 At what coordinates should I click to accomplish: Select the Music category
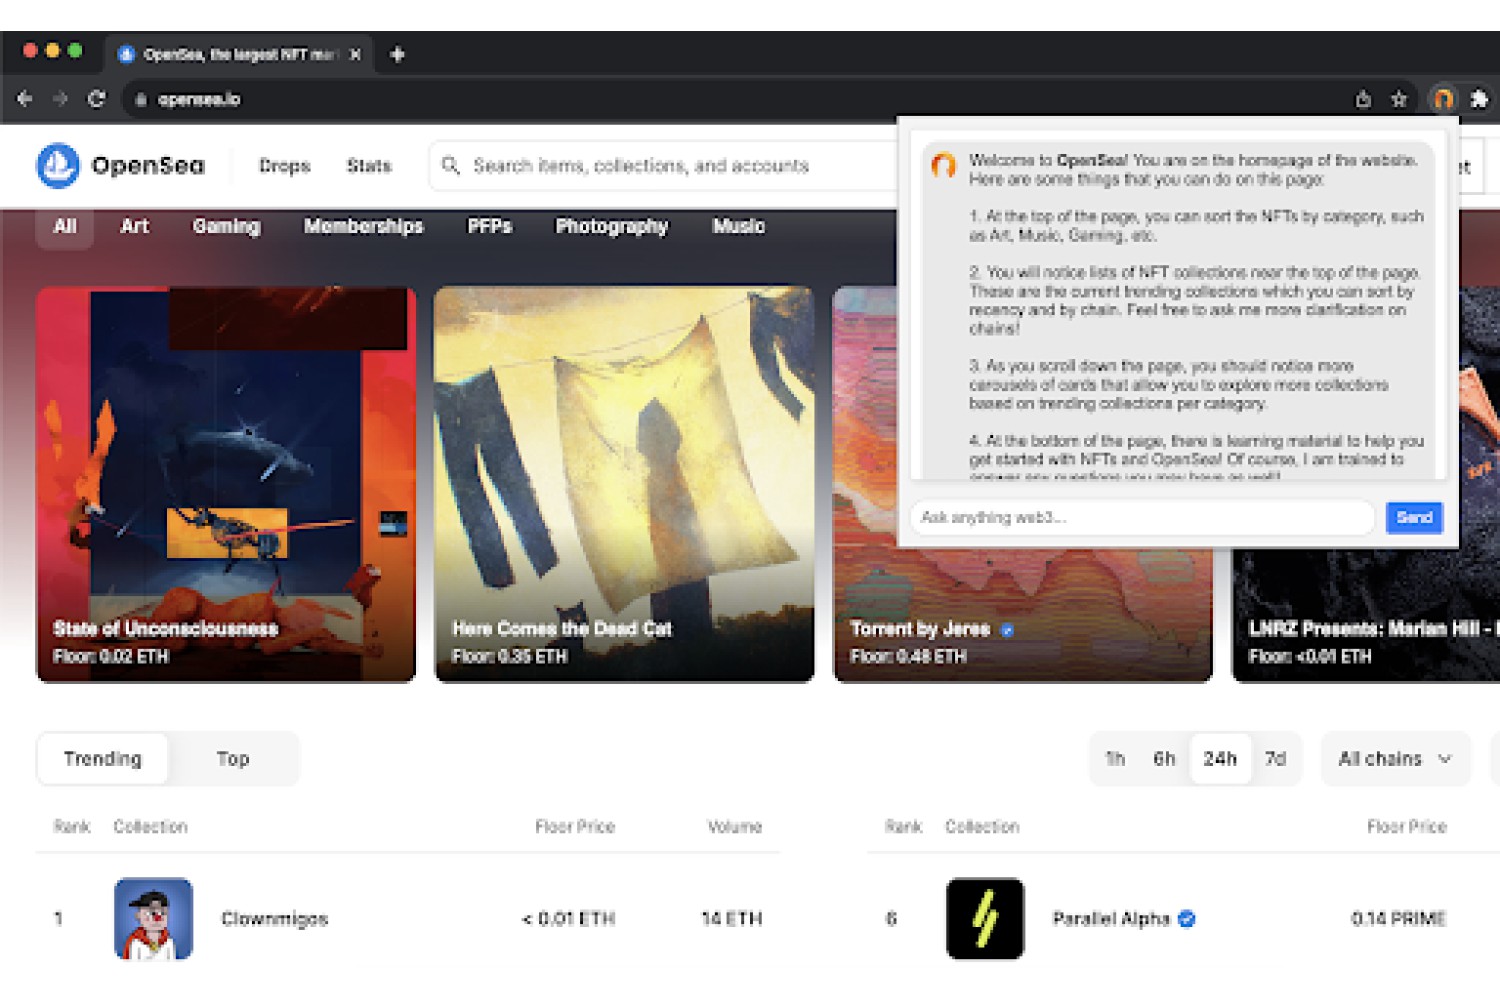click(738, 226)
